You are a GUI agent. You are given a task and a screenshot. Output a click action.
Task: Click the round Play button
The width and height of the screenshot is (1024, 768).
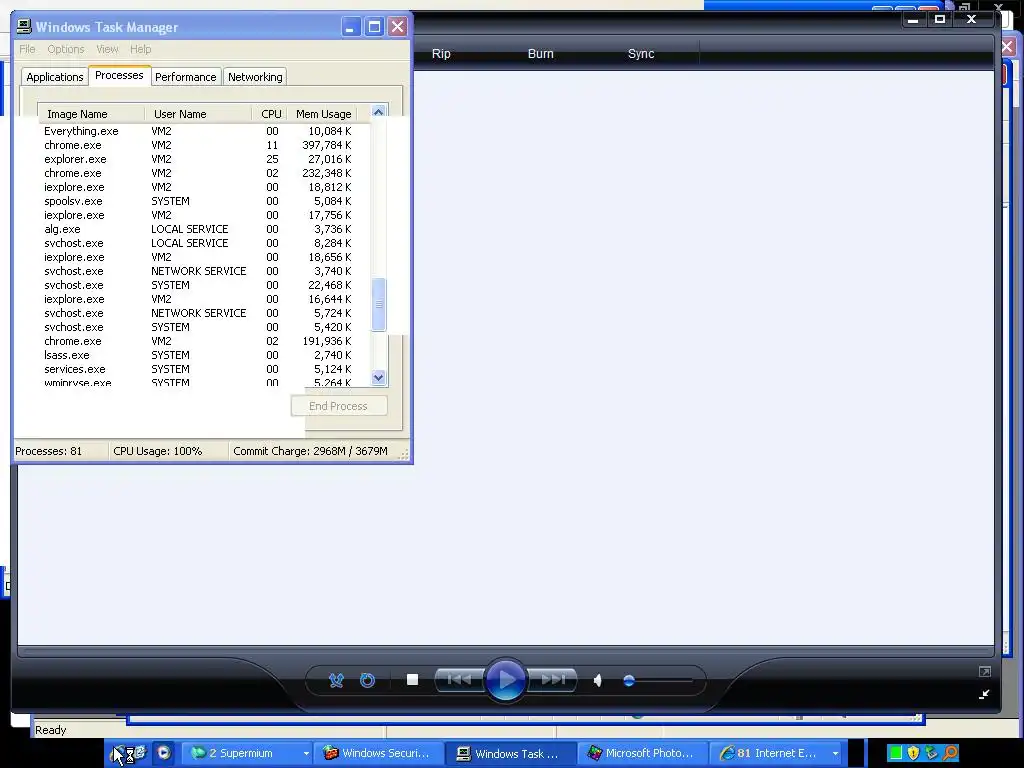coord(505,680)
